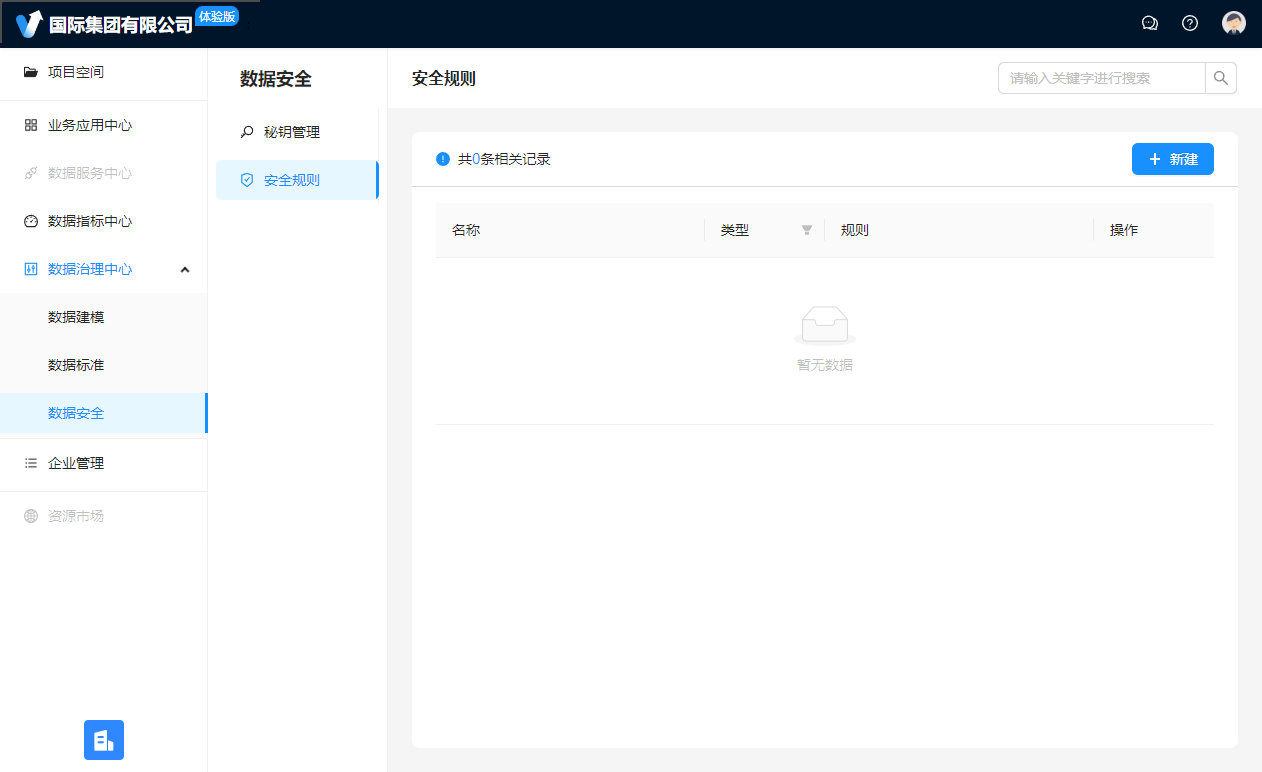Focus the keyword search input field

point(1100,78)
